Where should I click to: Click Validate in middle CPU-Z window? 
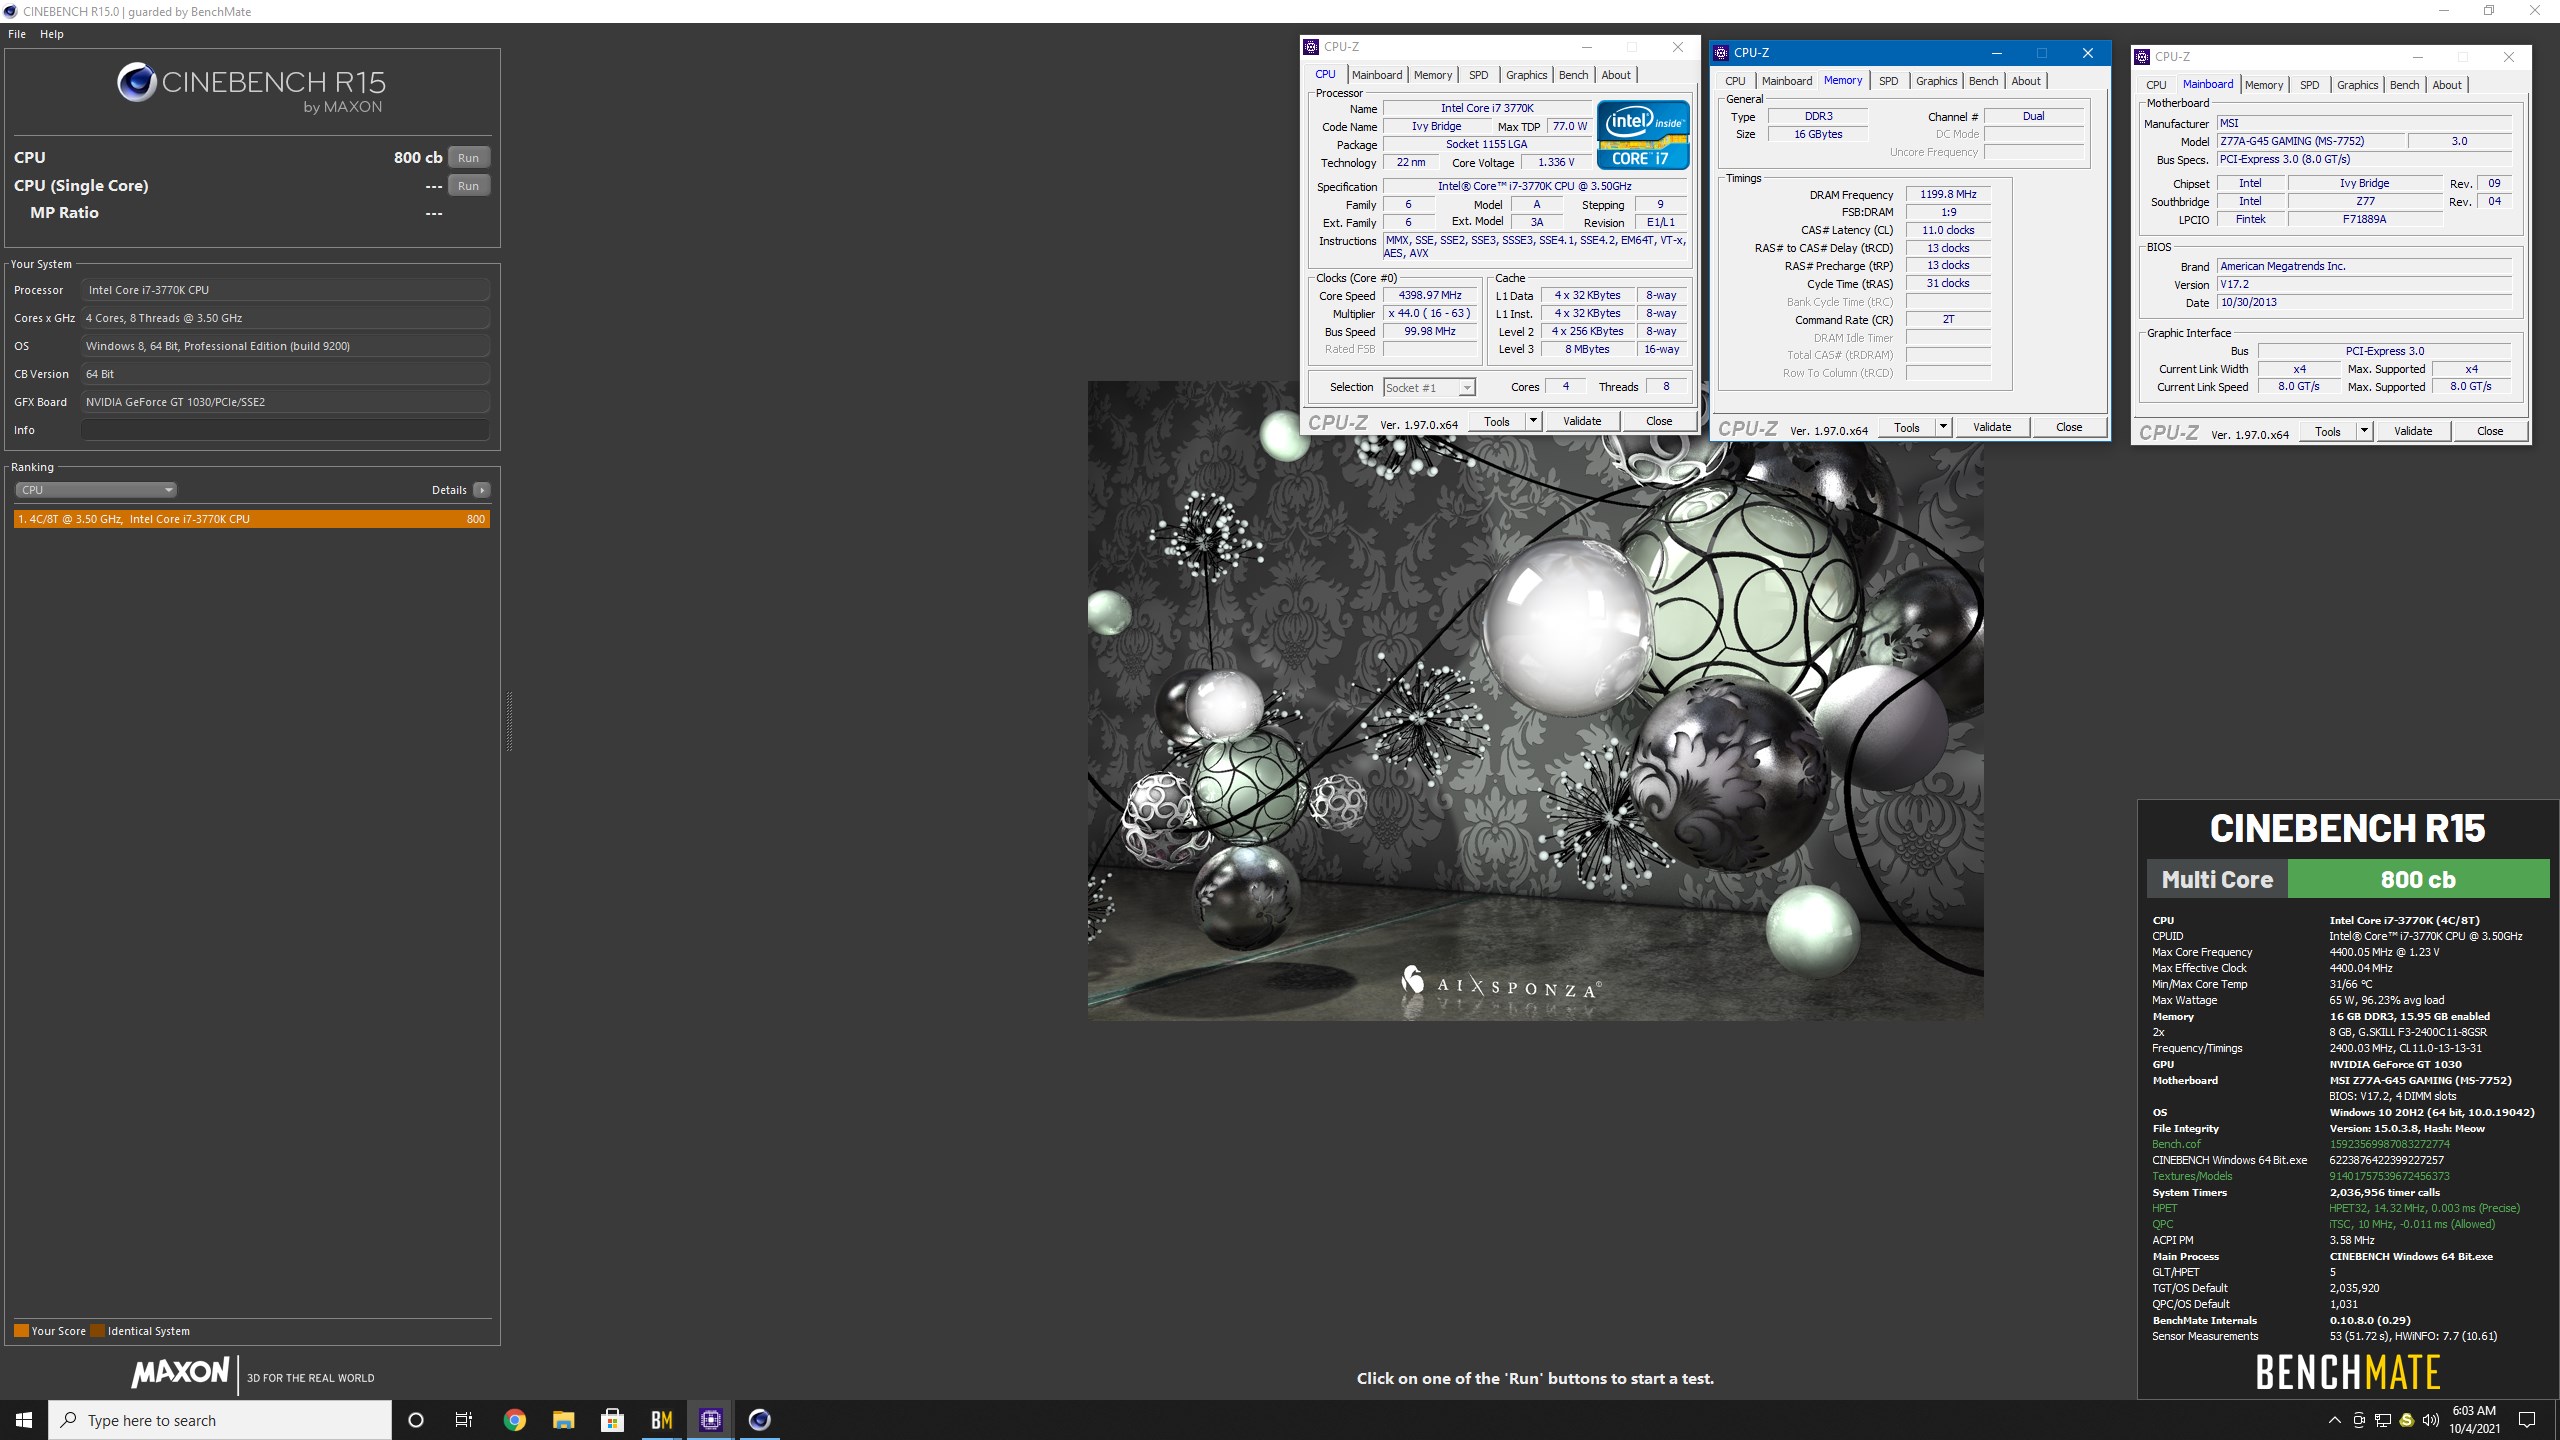coord(1992,427)
